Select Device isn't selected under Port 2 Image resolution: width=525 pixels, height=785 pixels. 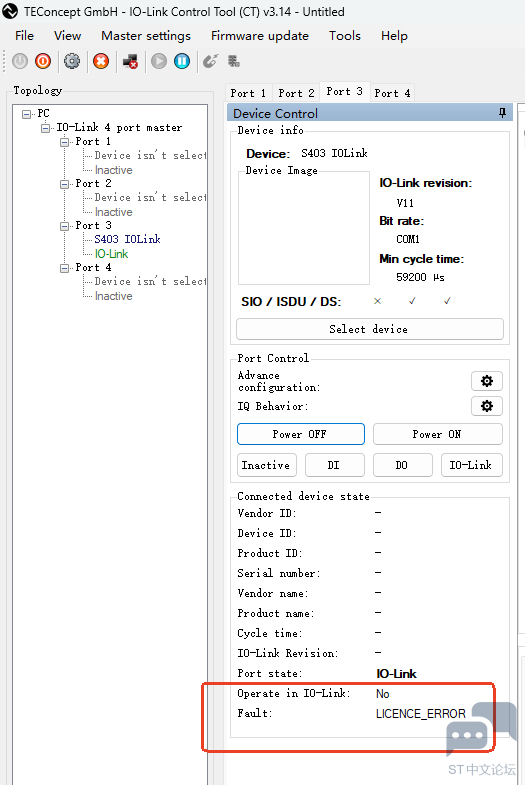(x=150, y=198)
